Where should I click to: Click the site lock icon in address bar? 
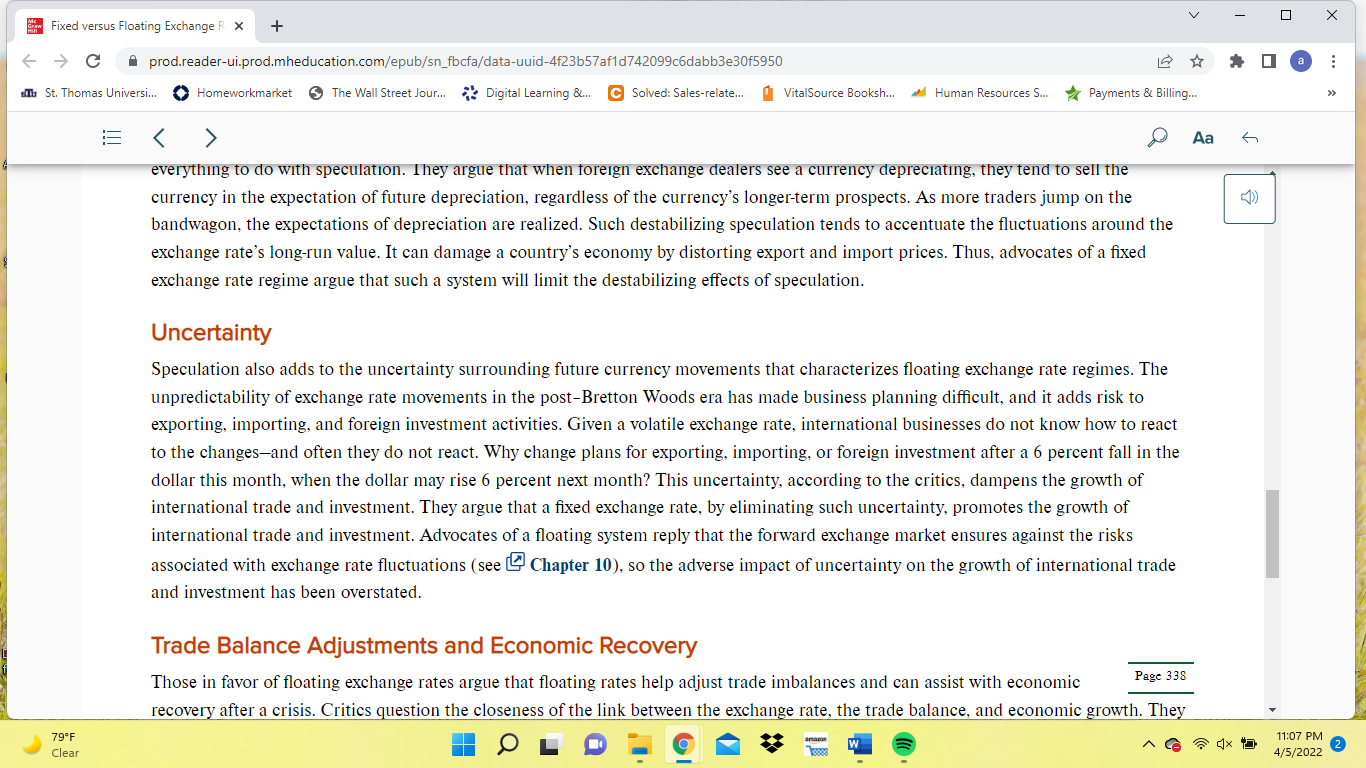[132, 61]
